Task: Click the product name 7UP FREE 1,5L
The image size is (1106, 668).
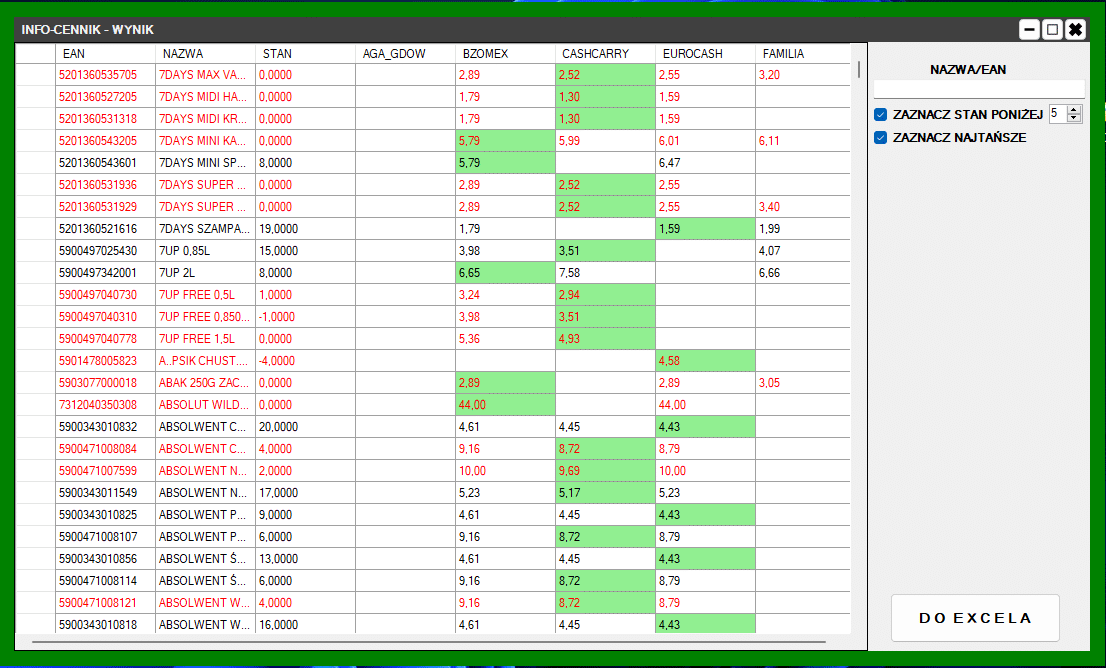Action: 205,339
